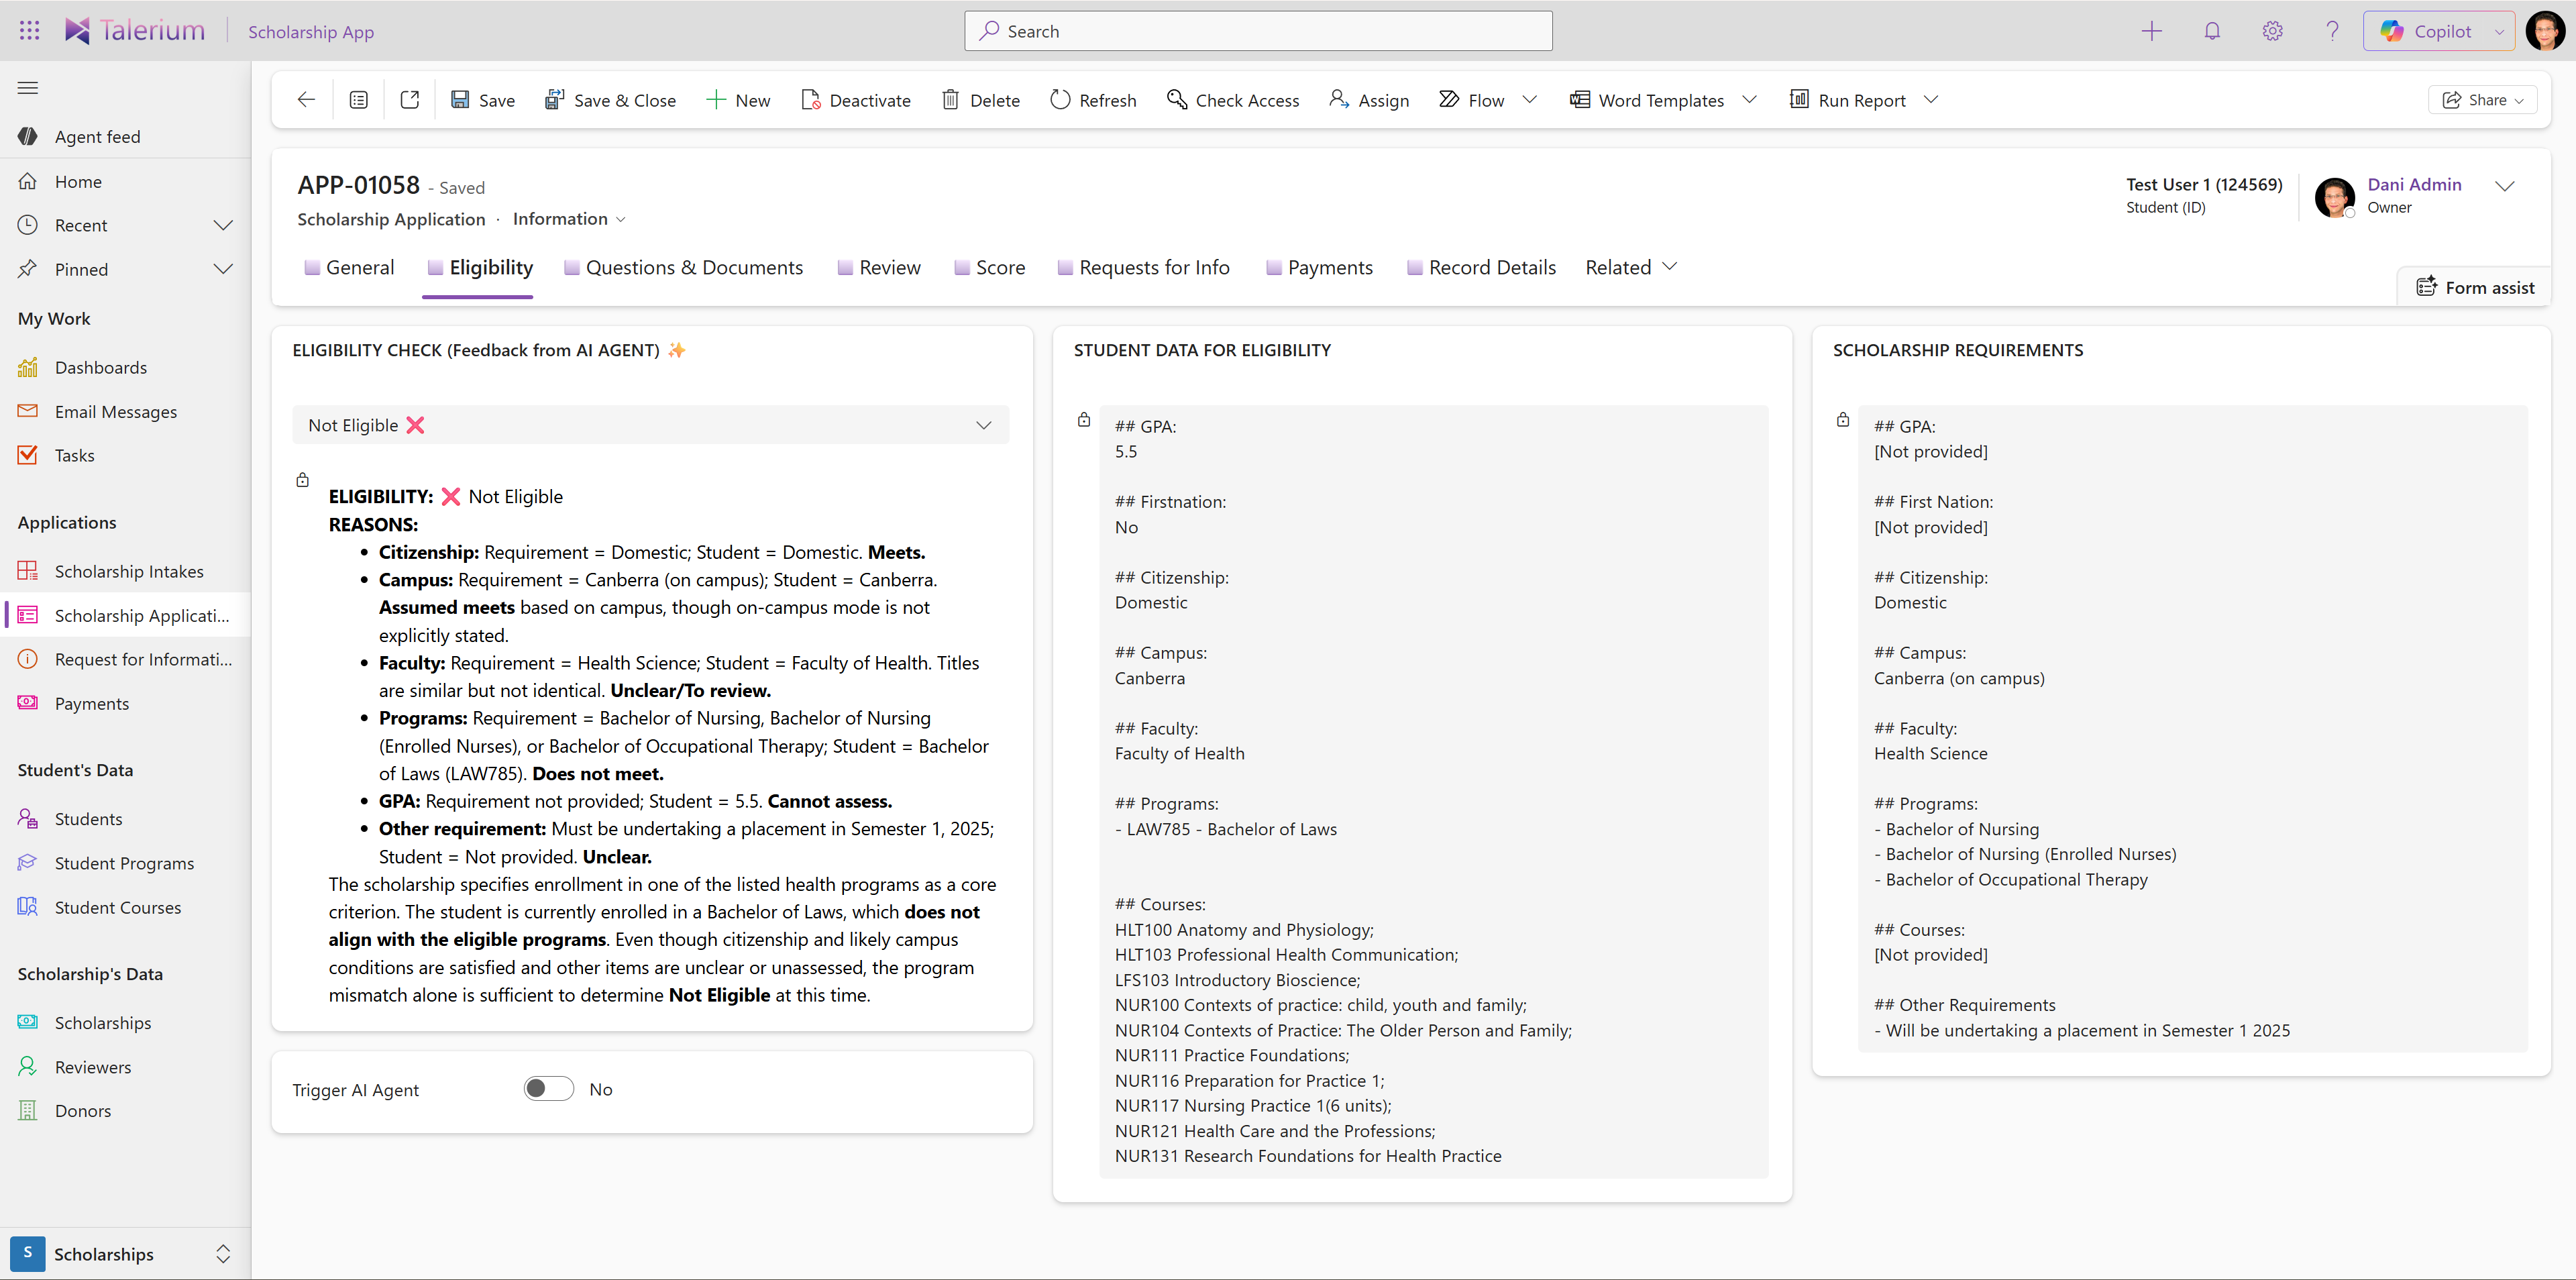This screenshot has height=1280, width=2576.
Task: Open Email Messages in My Work
Action: [115, 411]
